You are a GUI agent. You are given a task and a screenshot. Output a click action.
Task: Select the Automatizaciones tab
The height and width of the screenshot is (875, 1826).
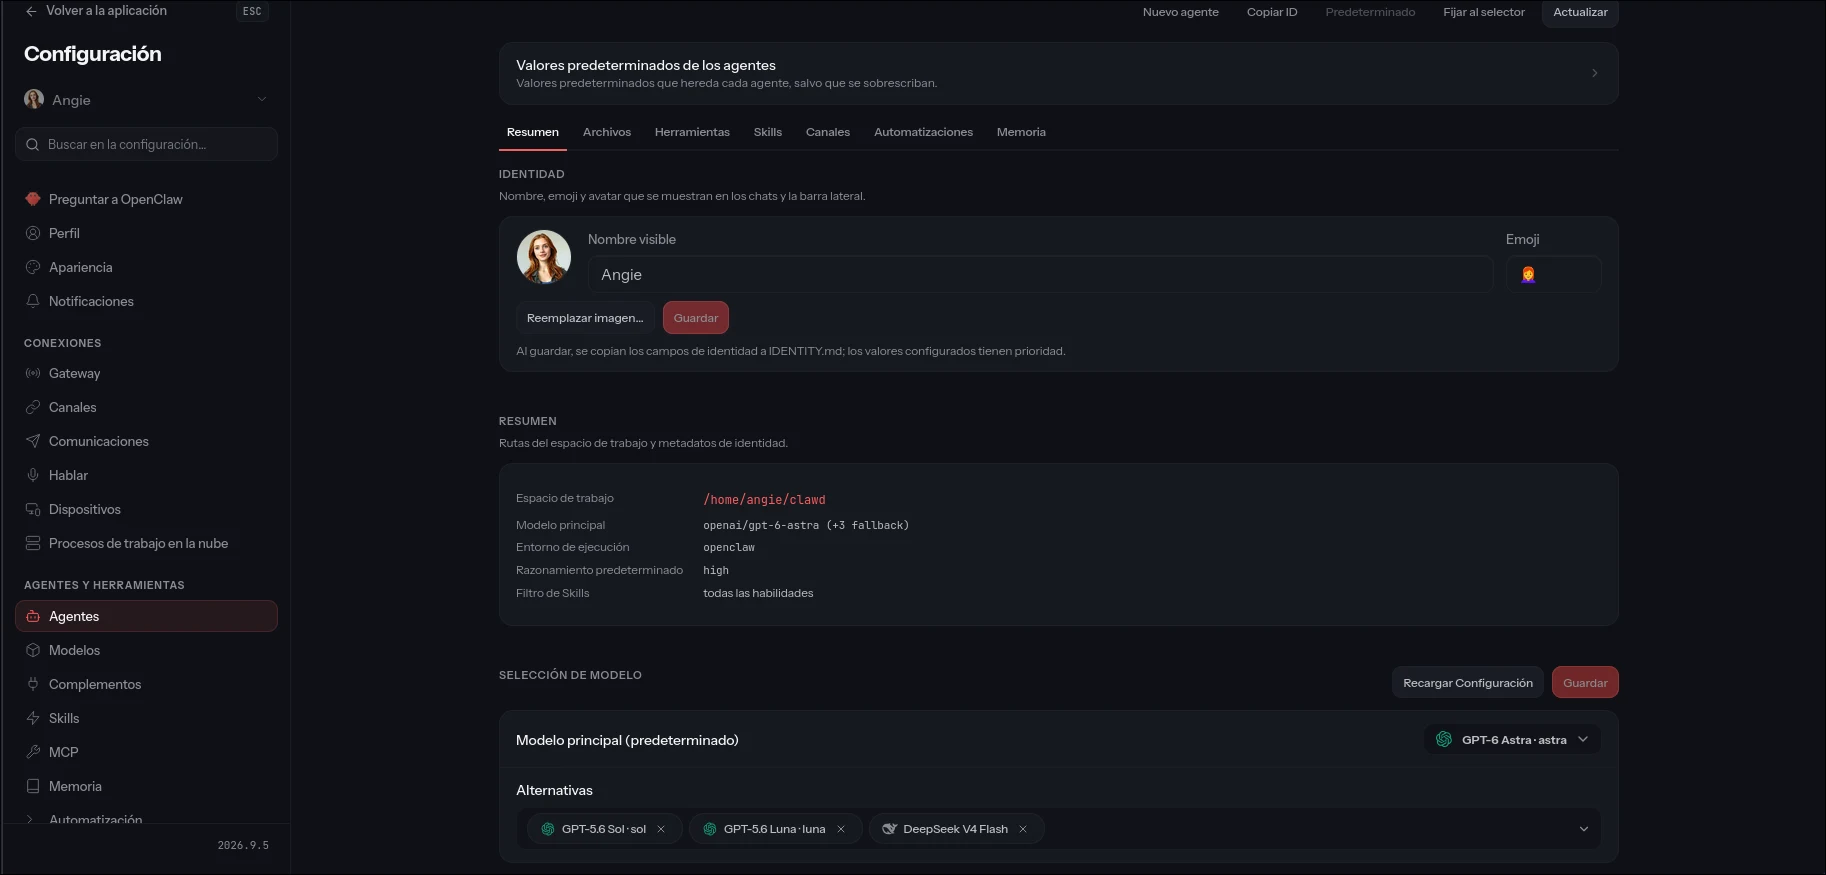pyautogui.click(x=923, y=132)
